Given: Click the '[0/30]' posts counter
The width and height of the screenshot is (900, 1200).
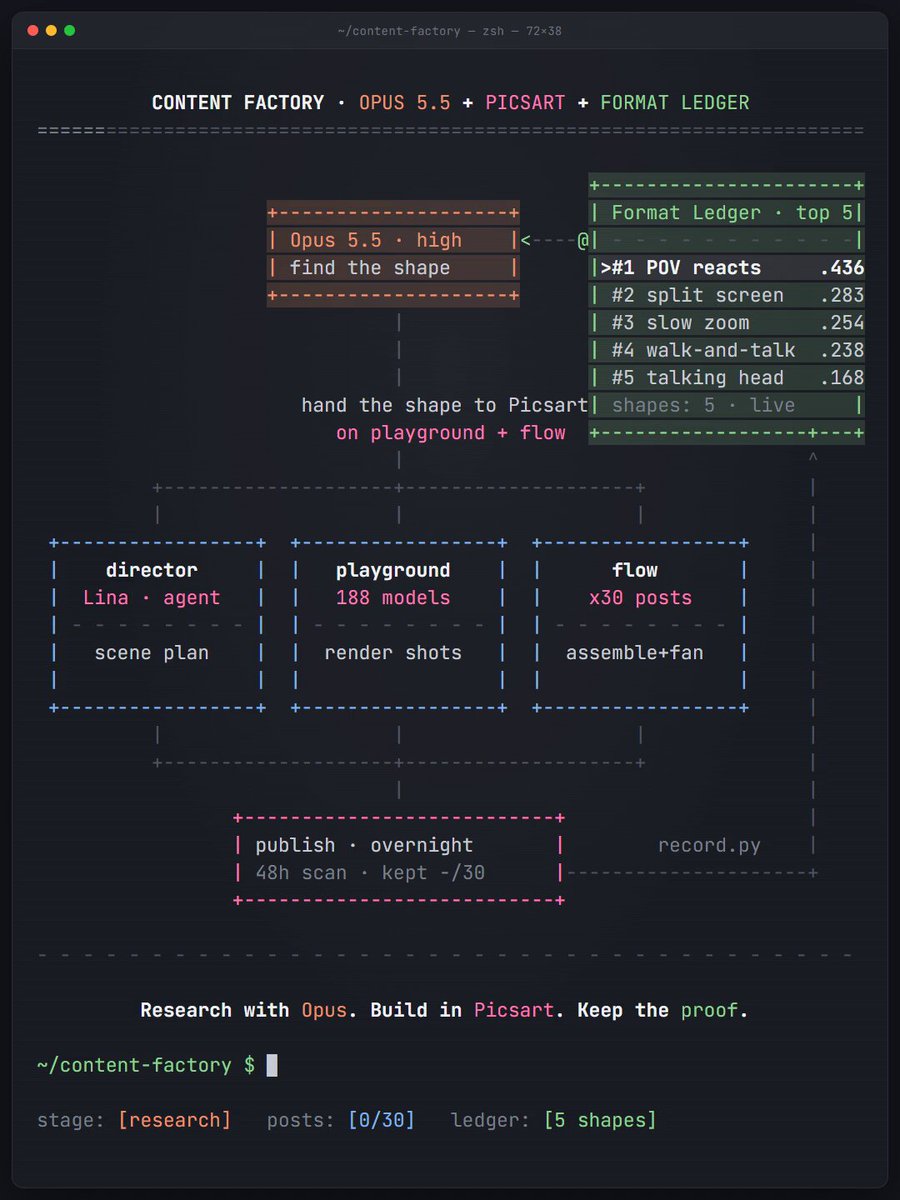Looking at the screenshot, I should pyautogui.click(x=381, y=1120).
